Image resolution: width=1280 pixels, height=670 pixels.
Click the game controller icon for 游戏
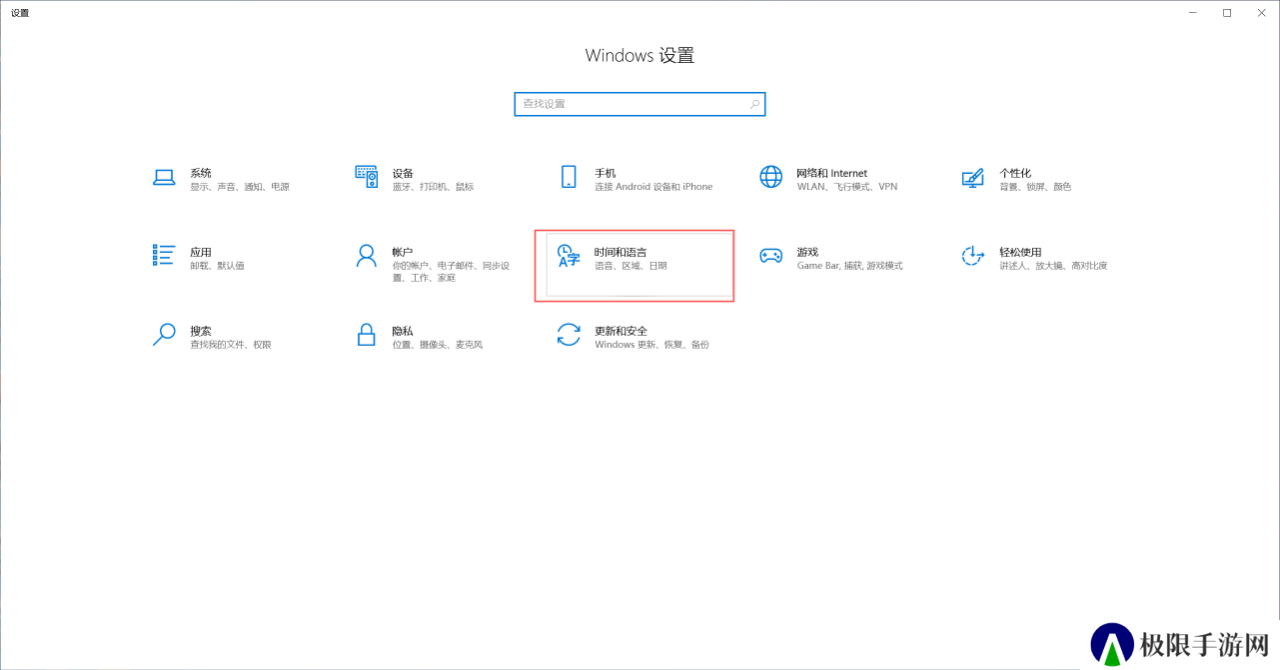[771, 256]
